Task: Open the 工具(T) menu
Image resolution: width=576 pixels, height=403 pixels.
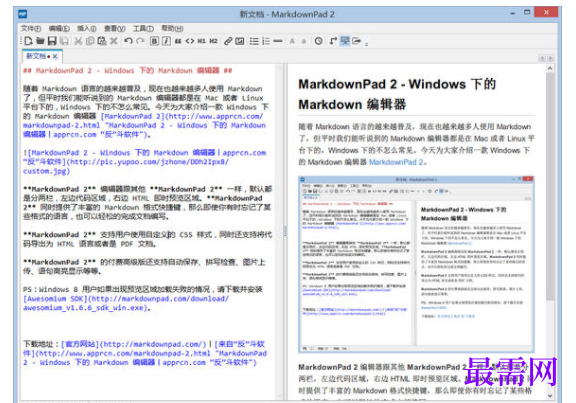Action: (x=143, y=28)
